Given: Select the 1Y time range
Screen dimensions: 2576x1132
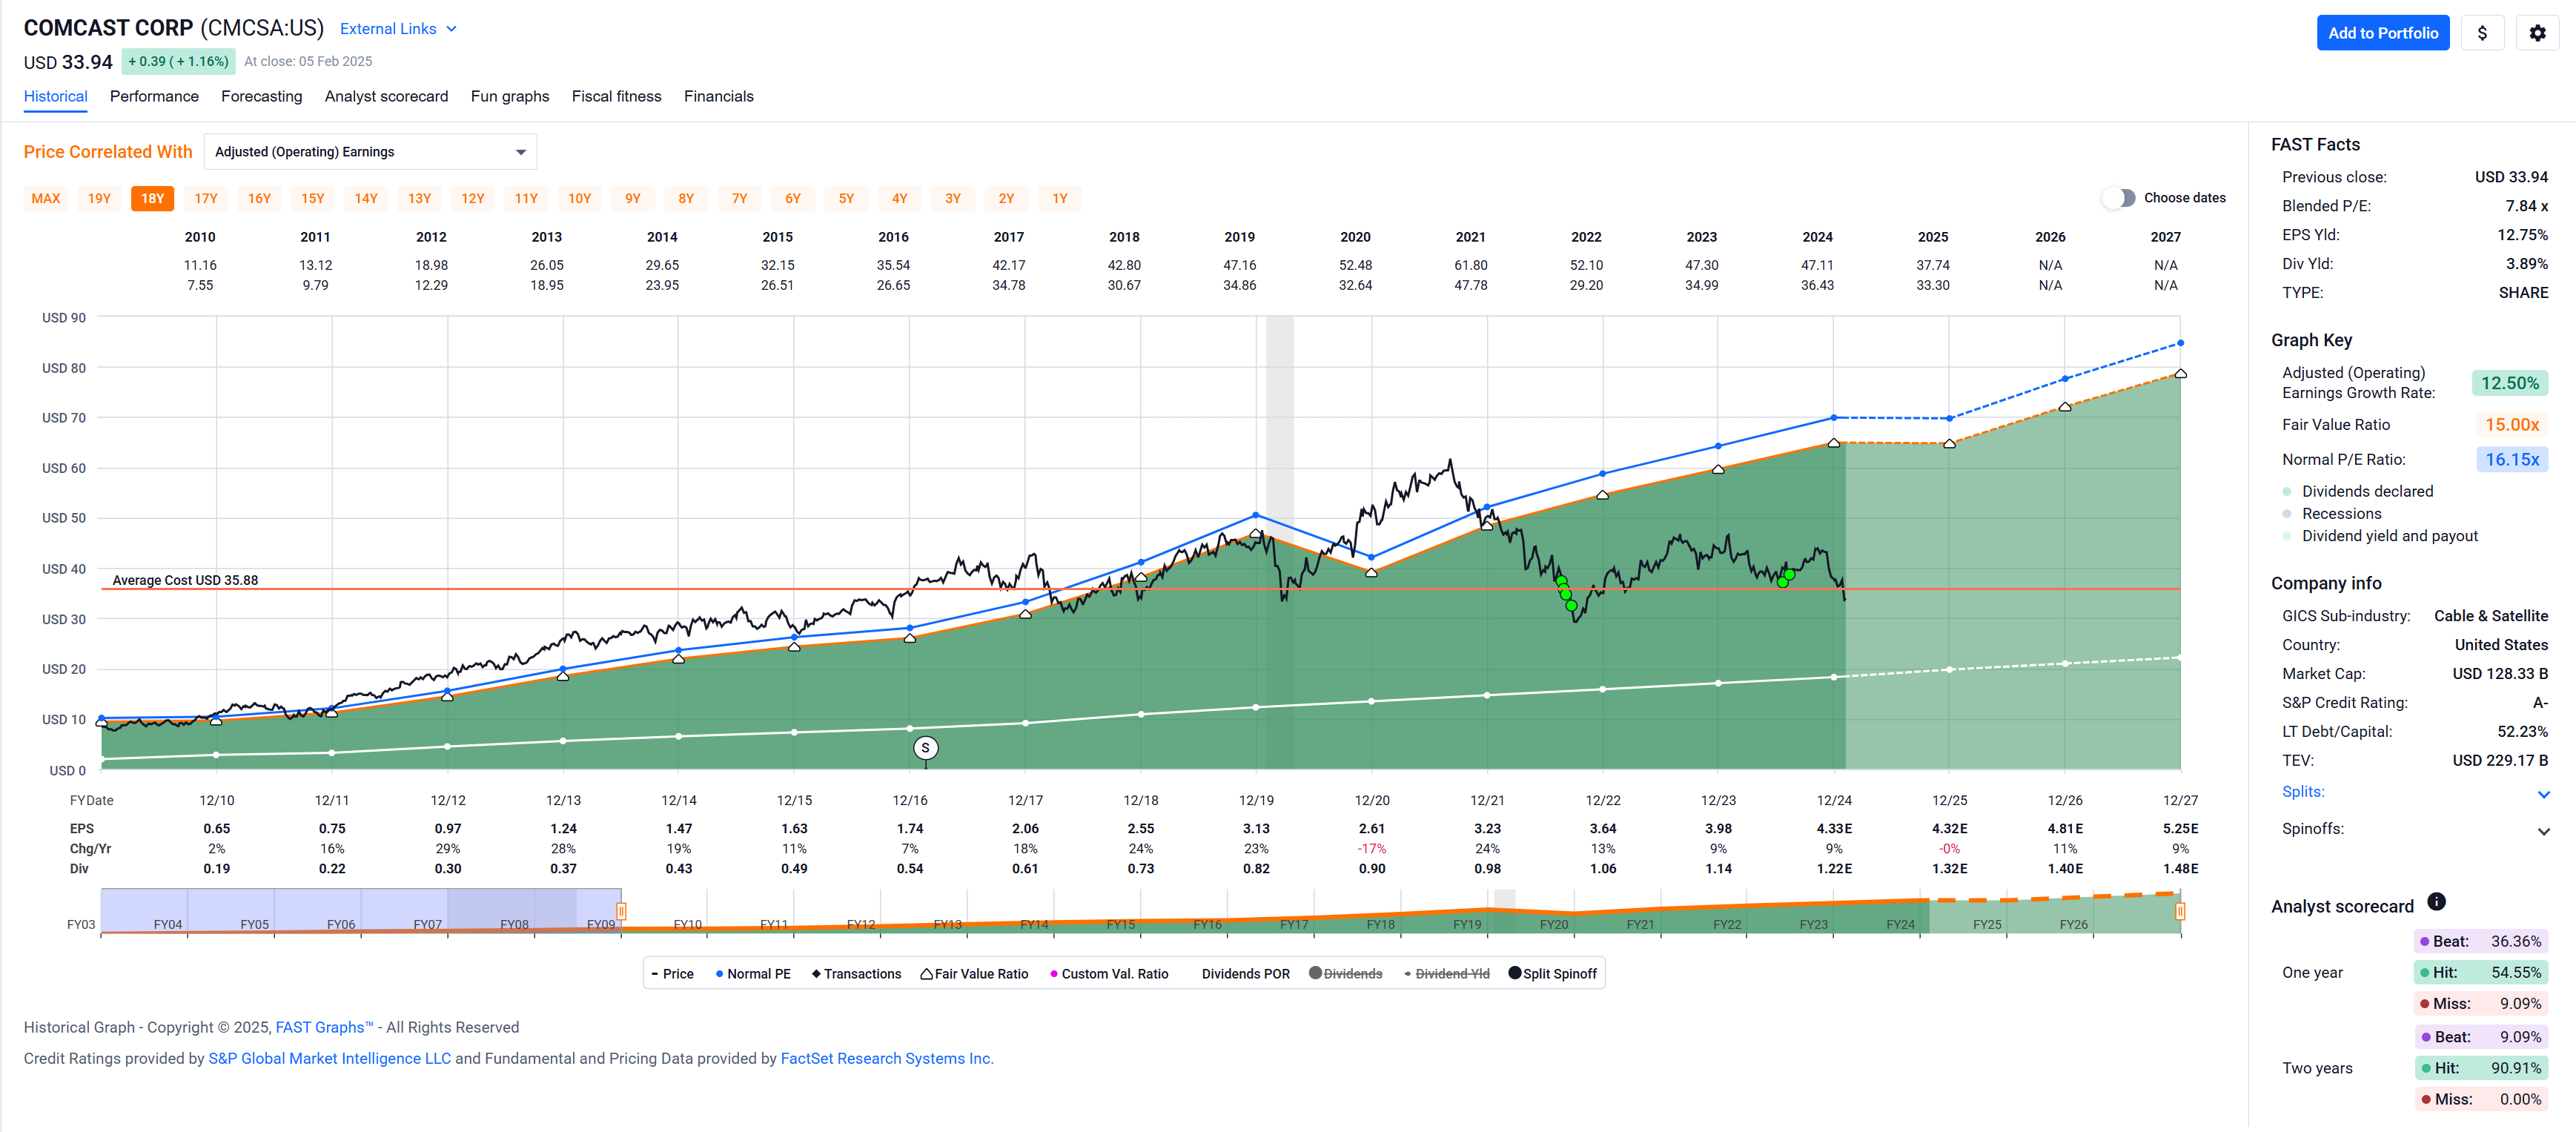Looking at the screenshot, I should (1060, 199).
